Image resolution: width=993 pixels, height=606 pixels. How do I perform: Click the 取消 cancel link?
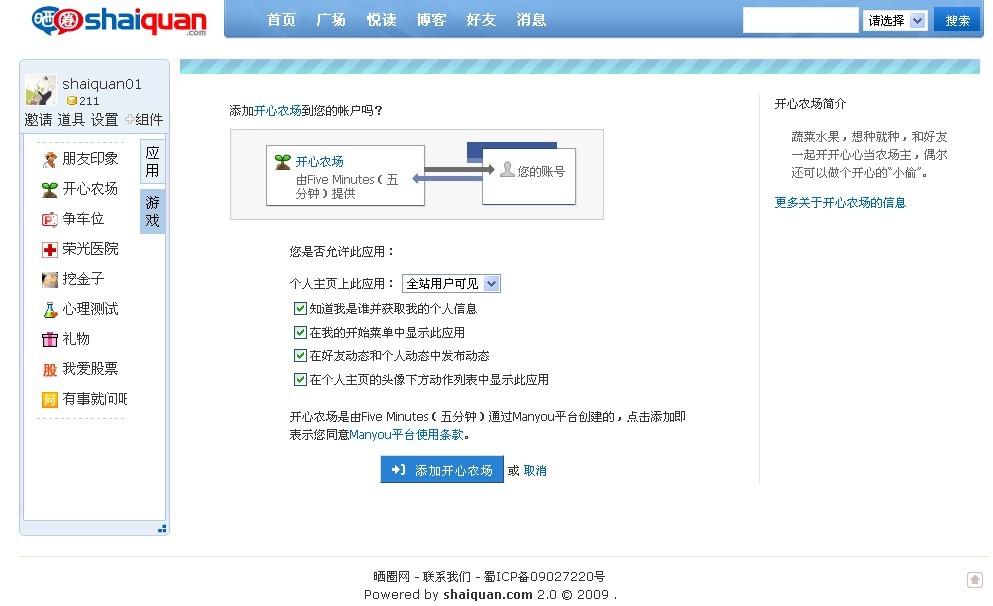(535, 470)
